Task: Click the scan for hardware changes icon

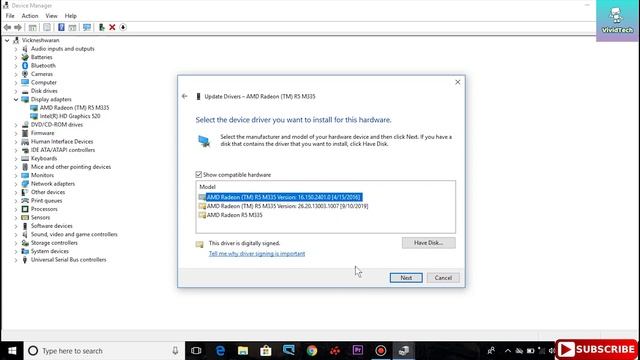Action: 87,27
